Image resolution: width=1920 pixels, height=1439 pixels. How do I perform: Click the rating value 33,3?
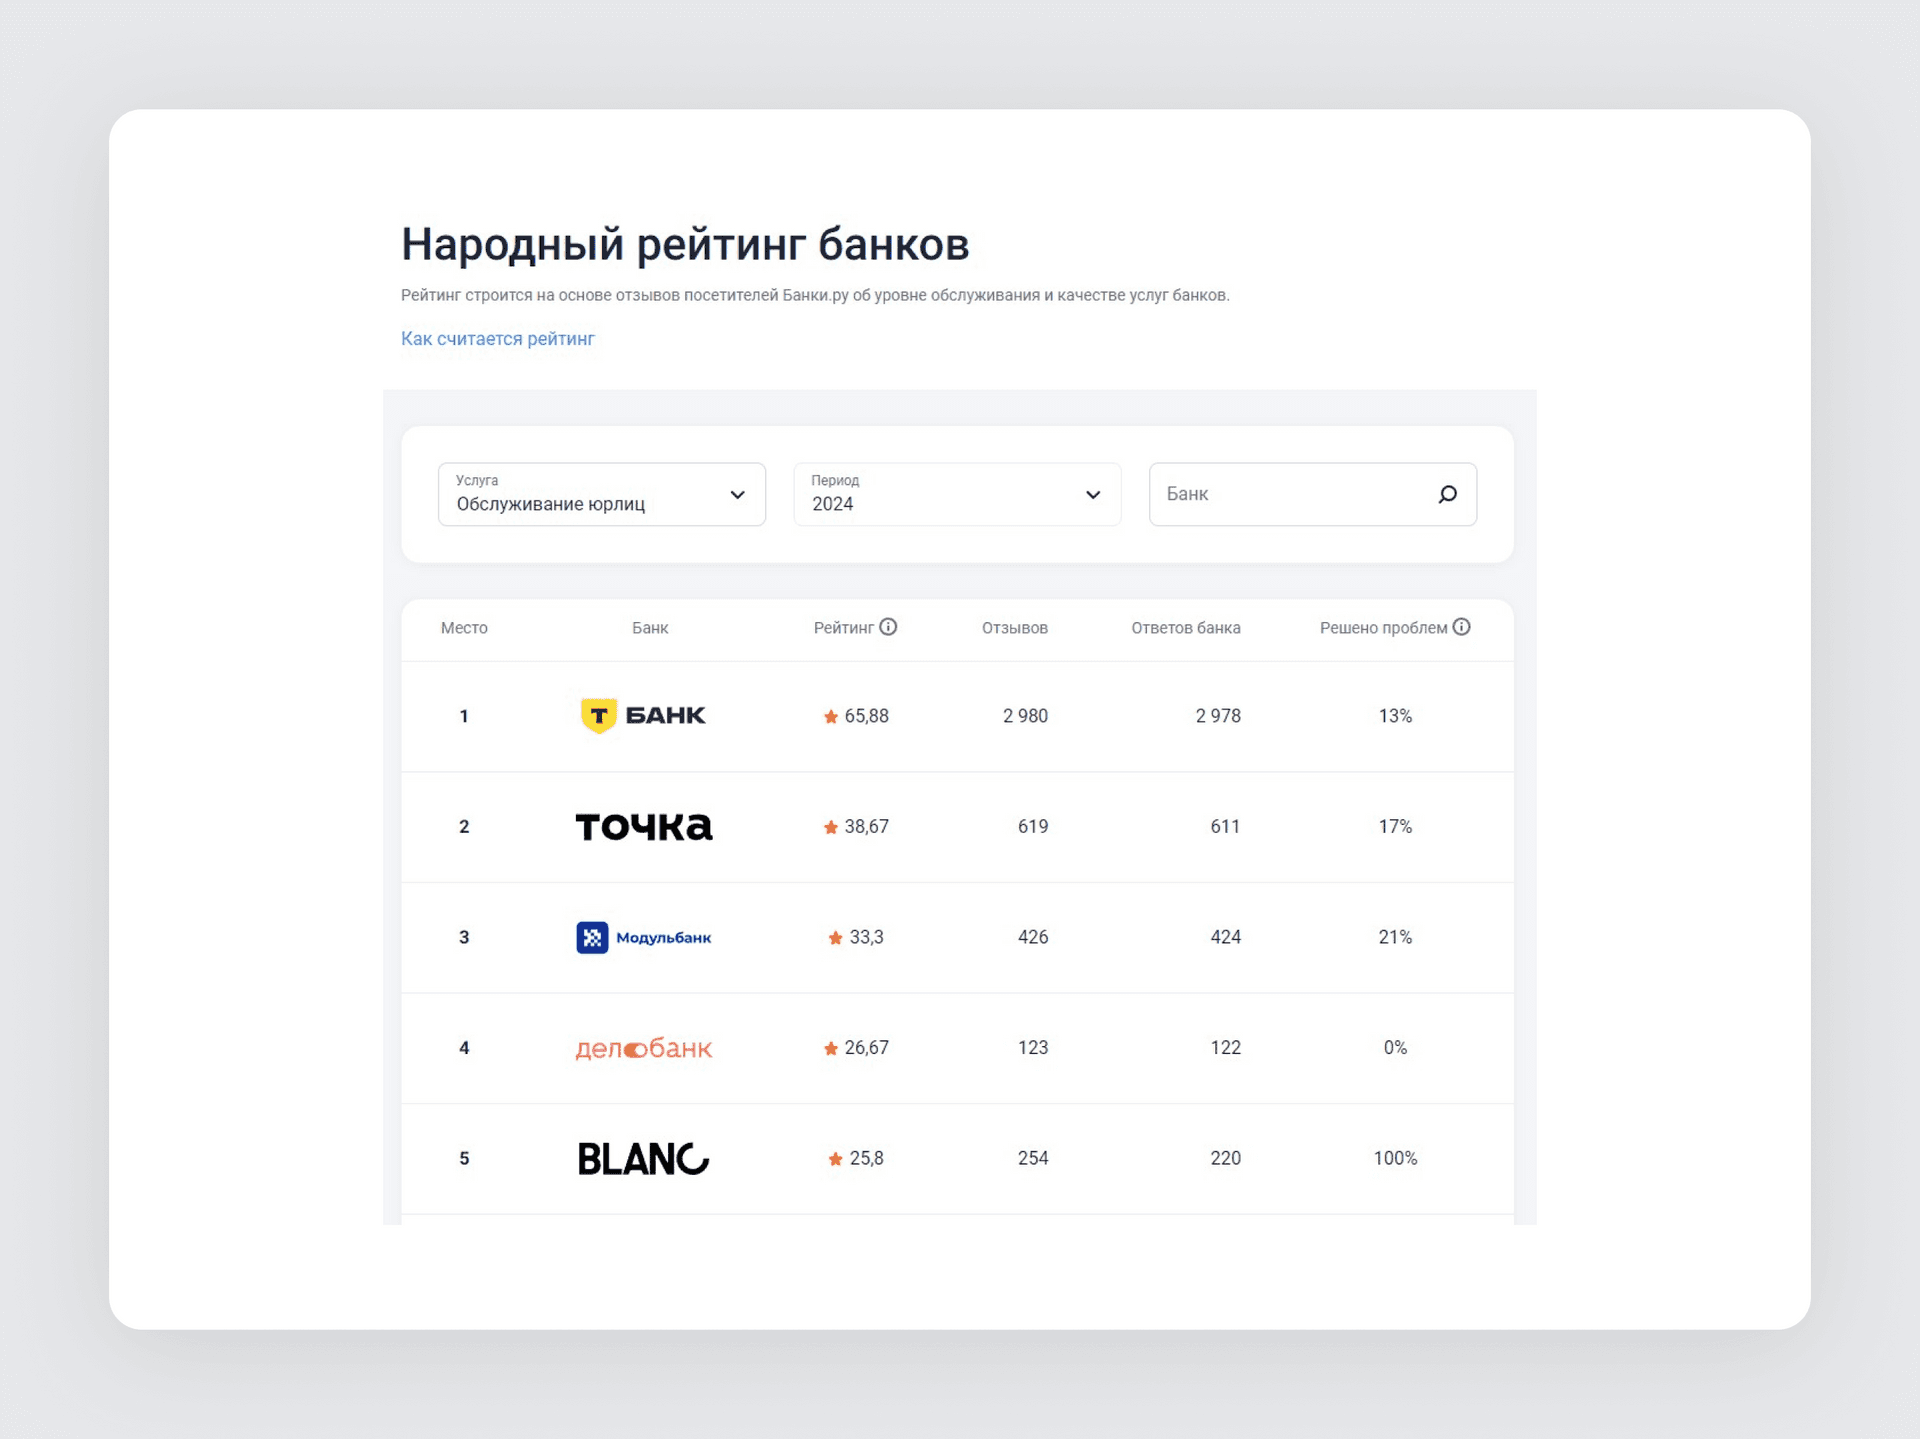(x=866, y=937)
